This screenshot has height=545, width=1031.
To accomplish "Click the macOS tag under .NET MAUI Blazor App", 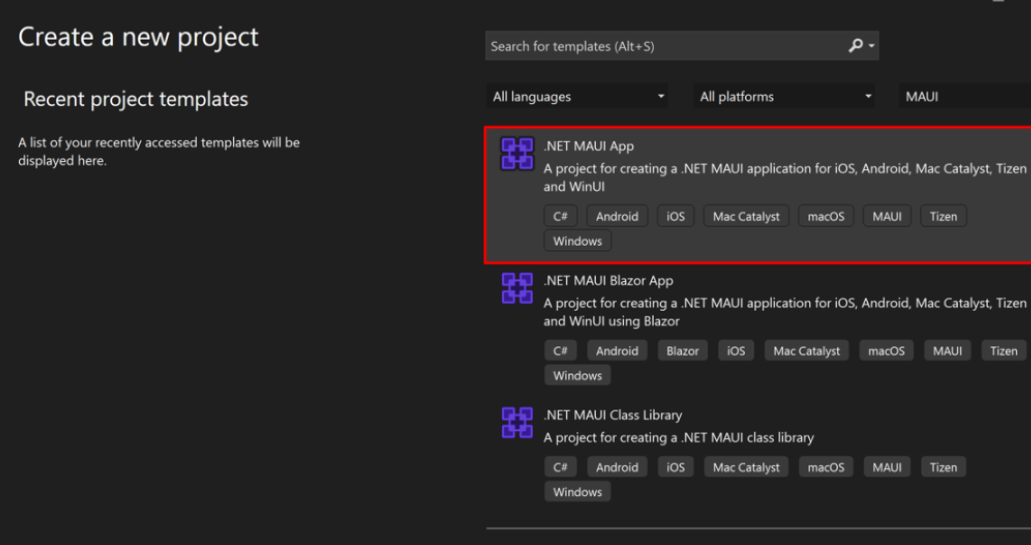I will [x=885, y=351].
